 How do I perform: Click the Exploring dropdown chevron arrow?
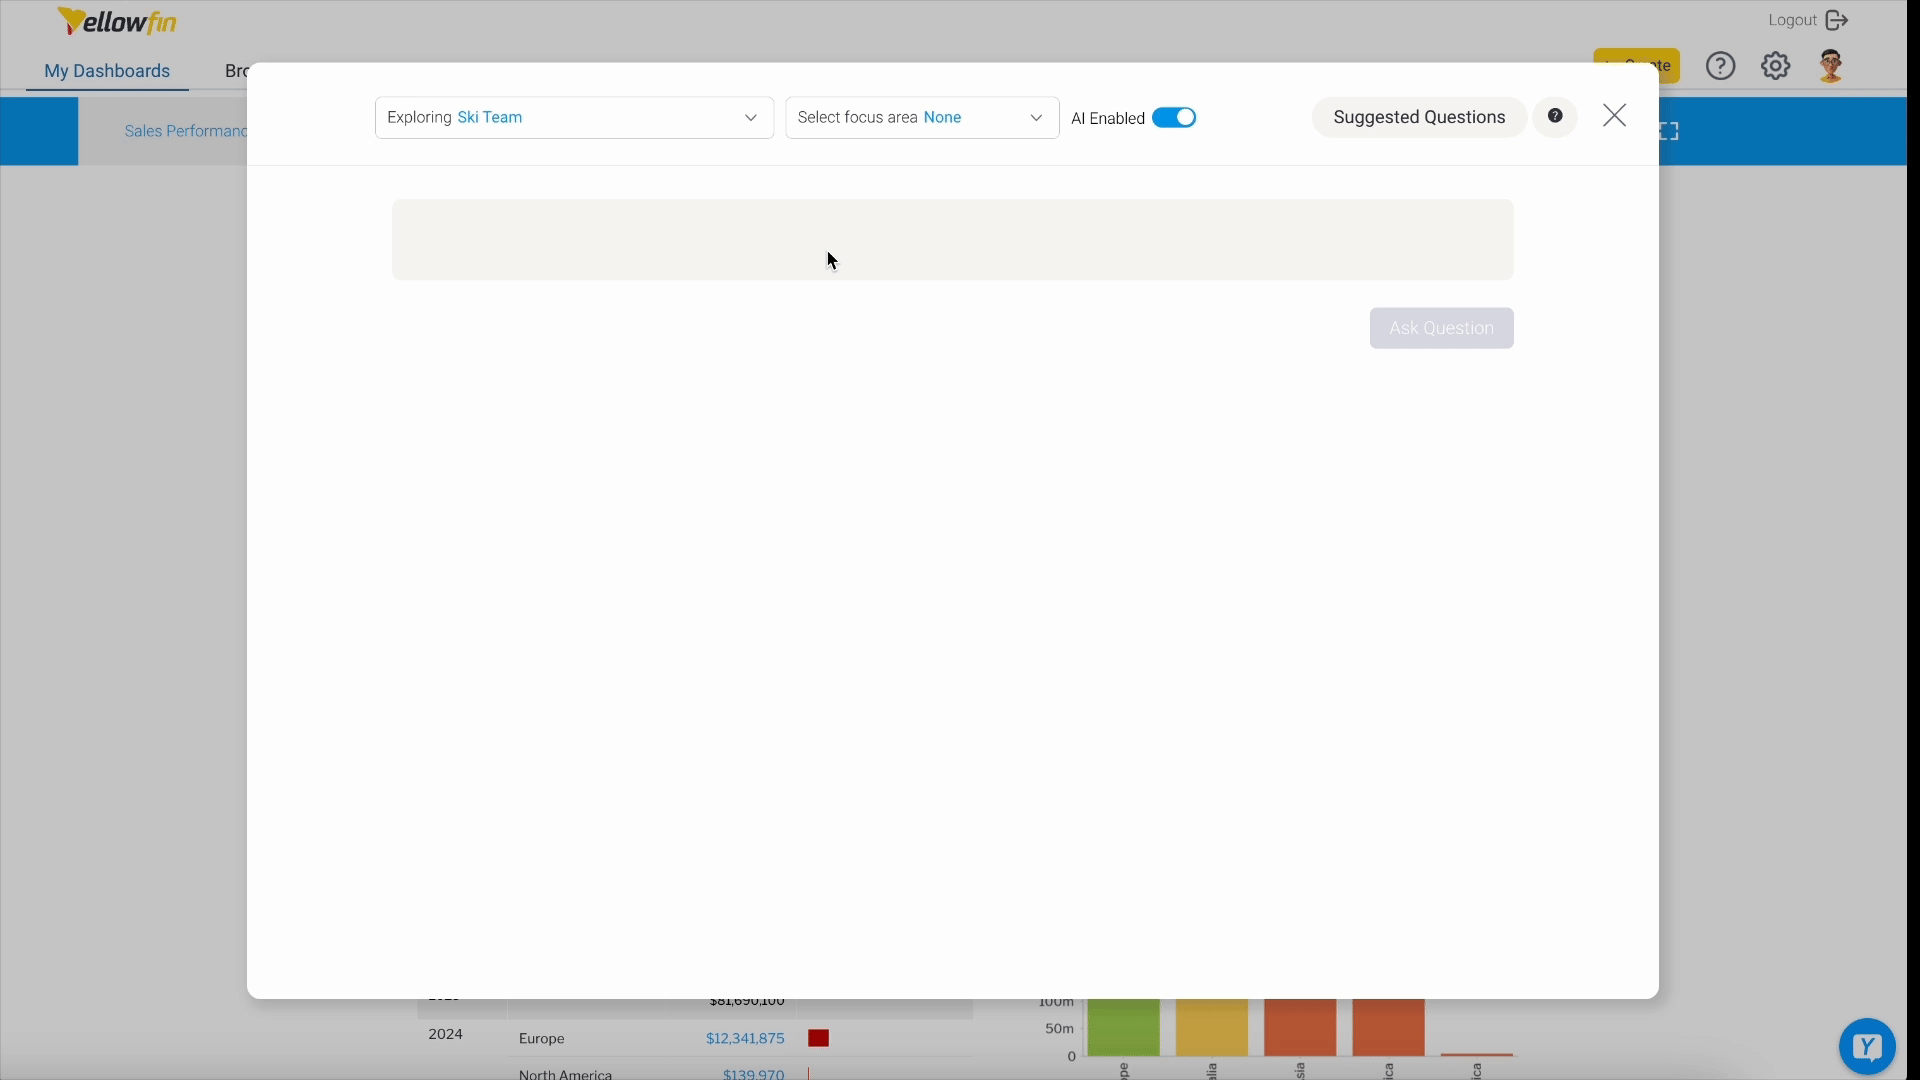pos(750,118)
